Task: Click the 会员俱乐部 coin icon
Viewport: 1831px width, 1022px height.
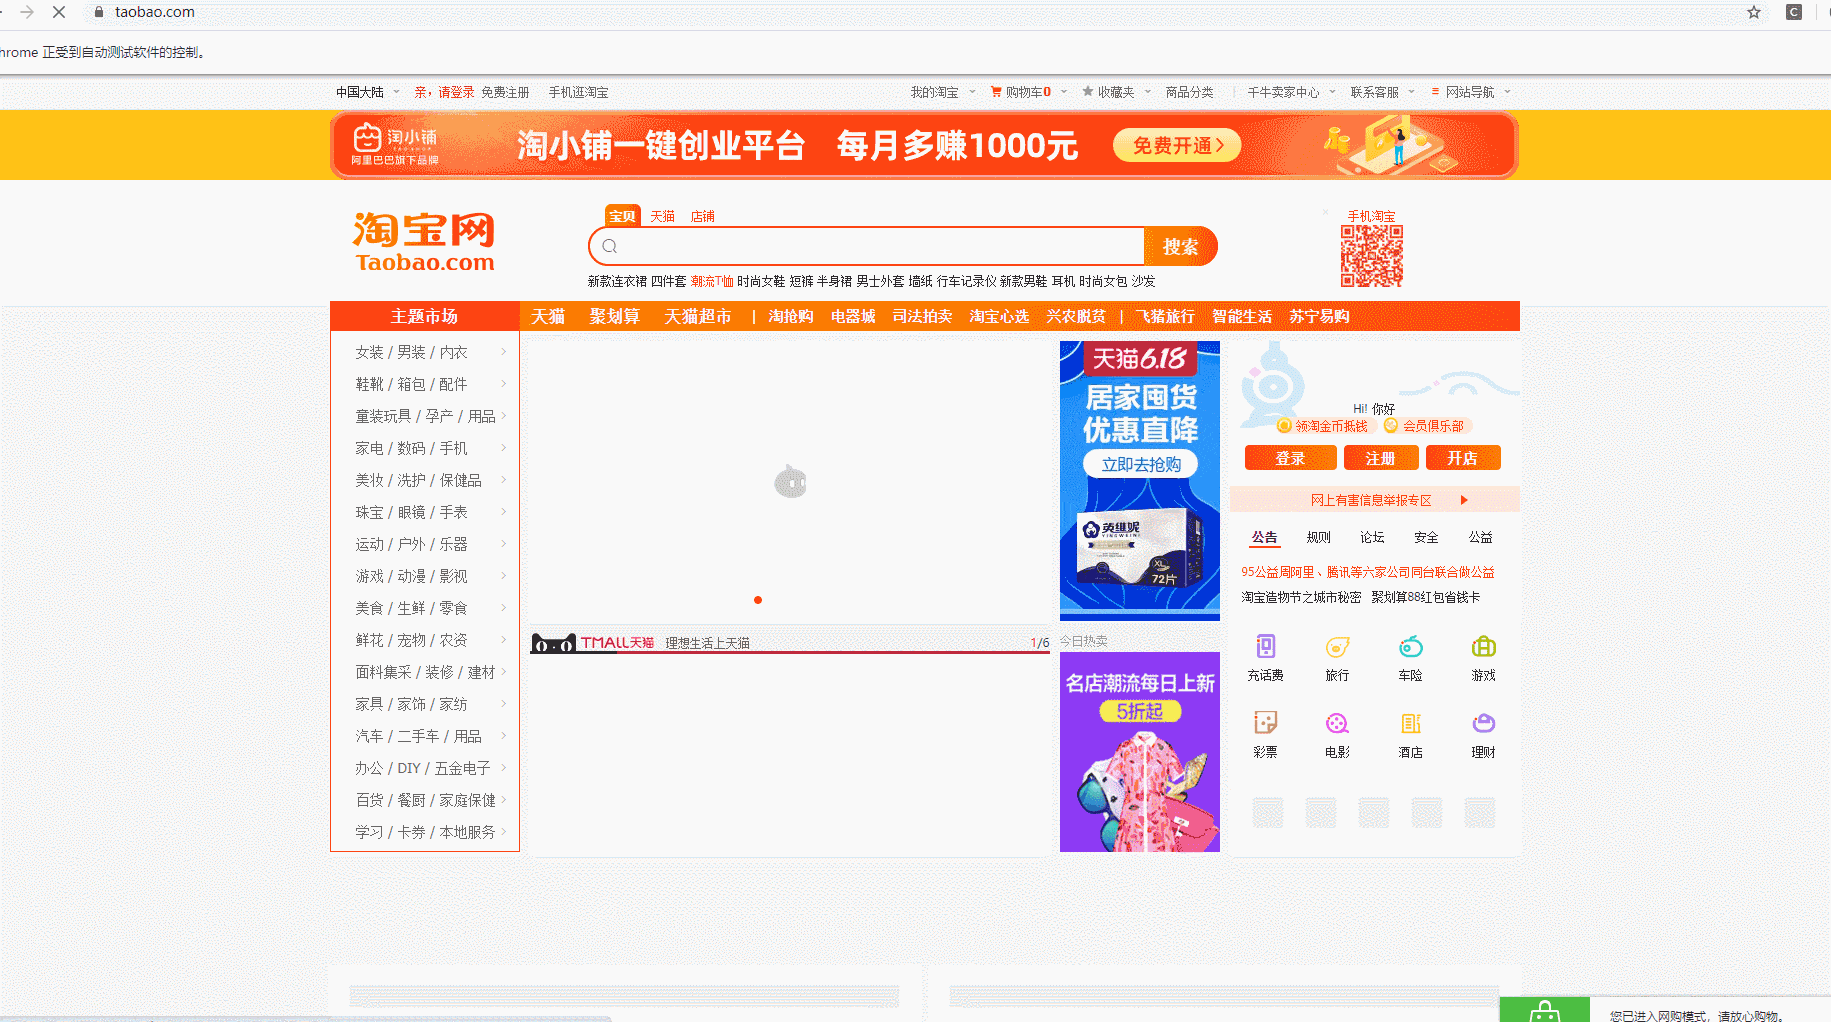Action: [1390, 426]
